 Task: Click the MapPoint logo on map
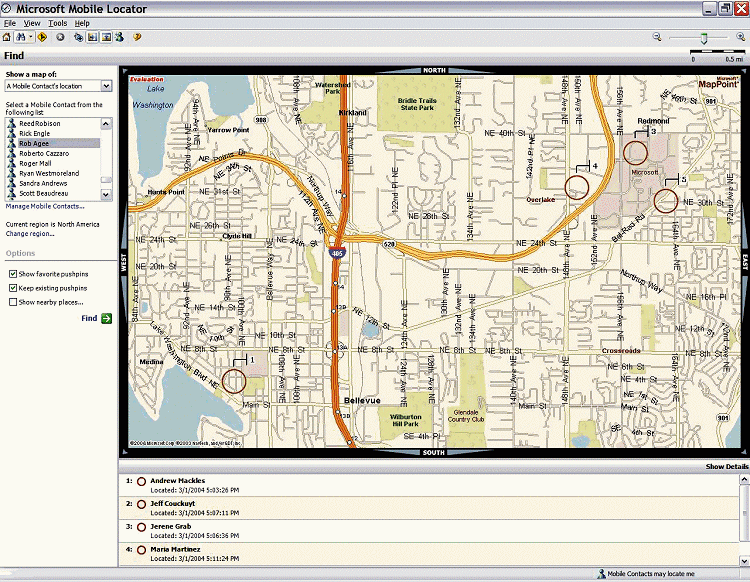[x=718, y=84]
